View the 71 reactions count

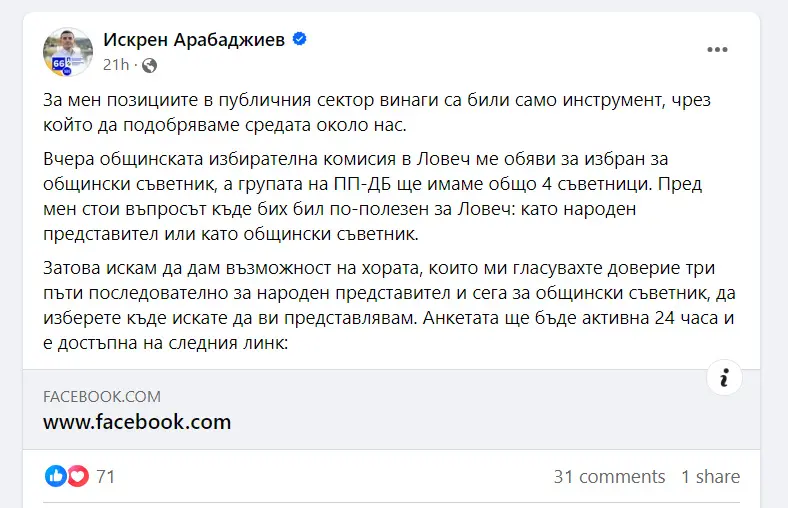point(105,477)
